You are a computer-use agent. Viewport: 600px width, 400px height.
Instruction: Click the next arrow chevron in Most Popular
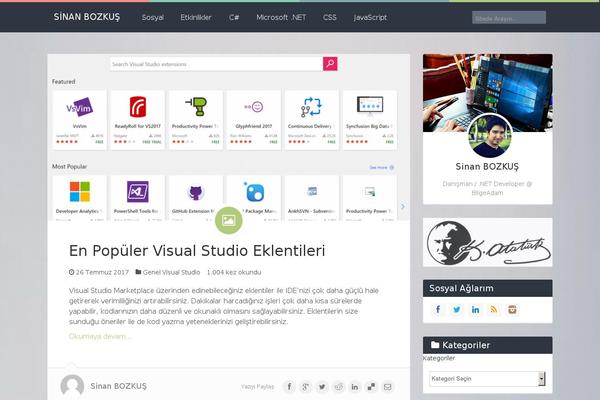[x=403, y=206]
